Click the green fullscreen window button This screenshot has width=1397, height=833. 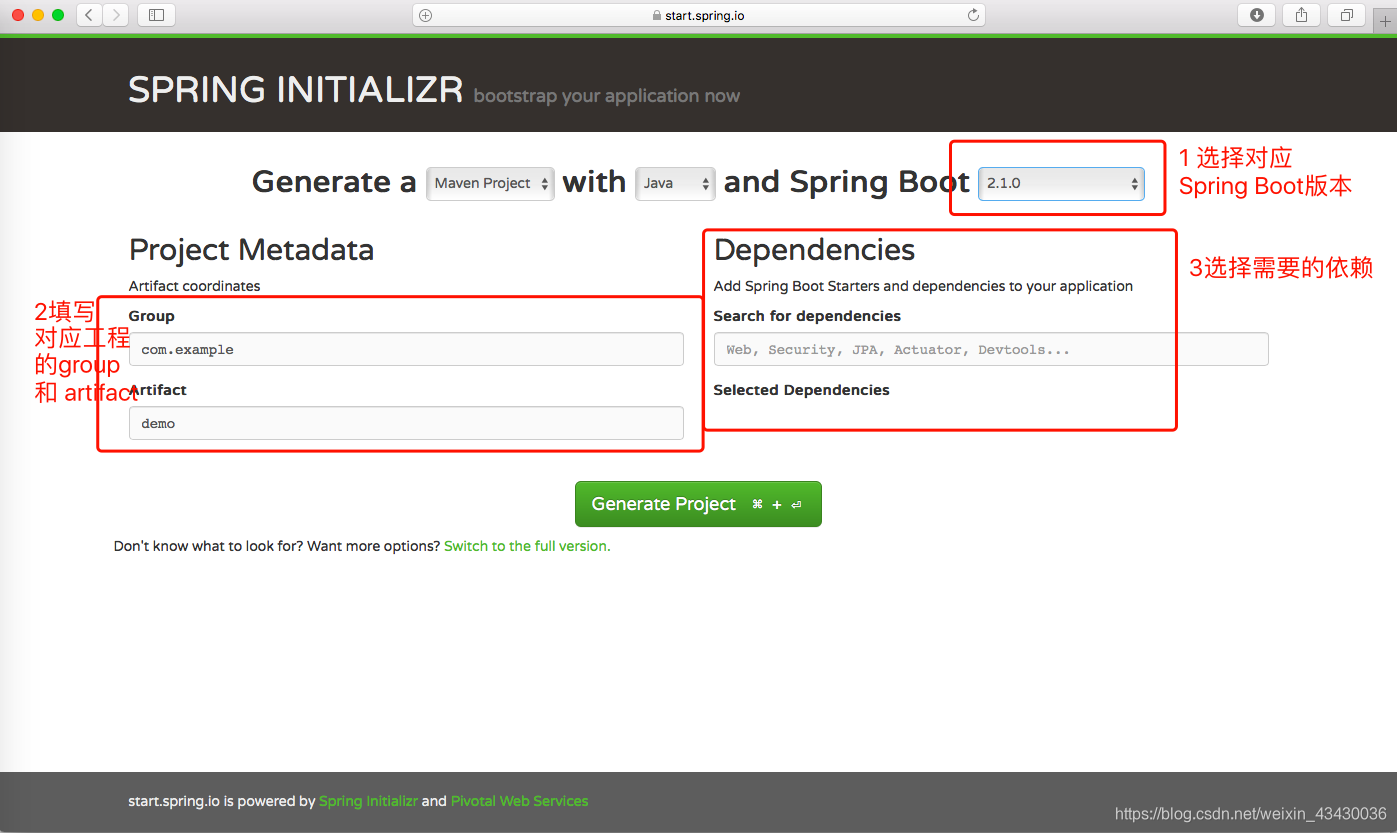pyautogui.click(x=58, y=15)
